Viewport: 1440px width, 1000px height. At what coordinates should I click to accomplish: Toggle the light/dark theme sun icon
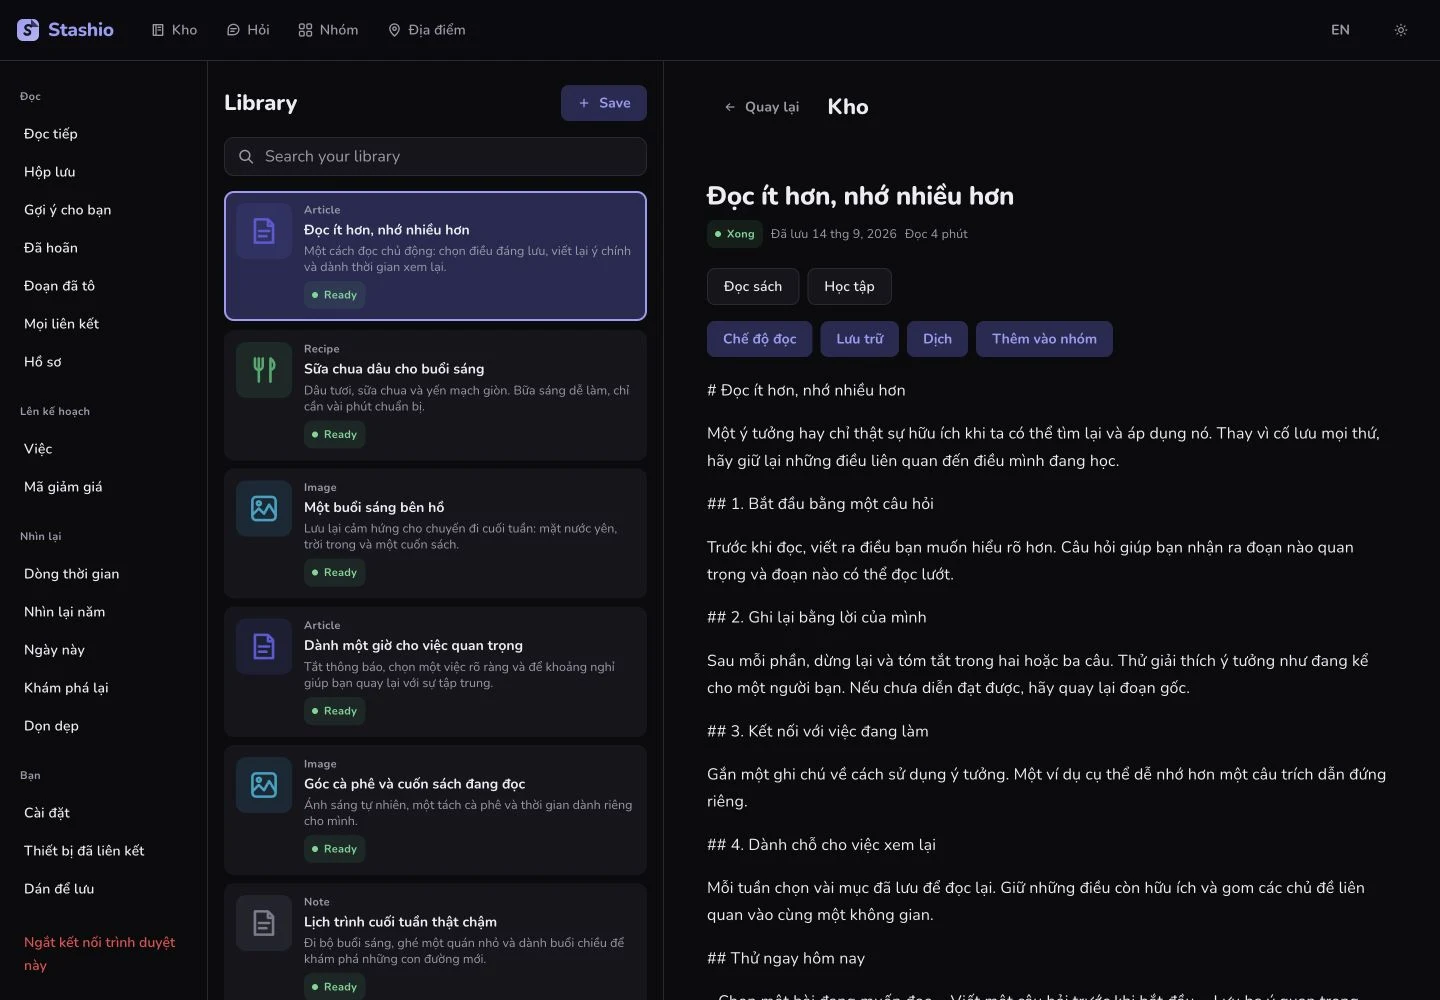pyautogui.click(x=1401, y=30)
